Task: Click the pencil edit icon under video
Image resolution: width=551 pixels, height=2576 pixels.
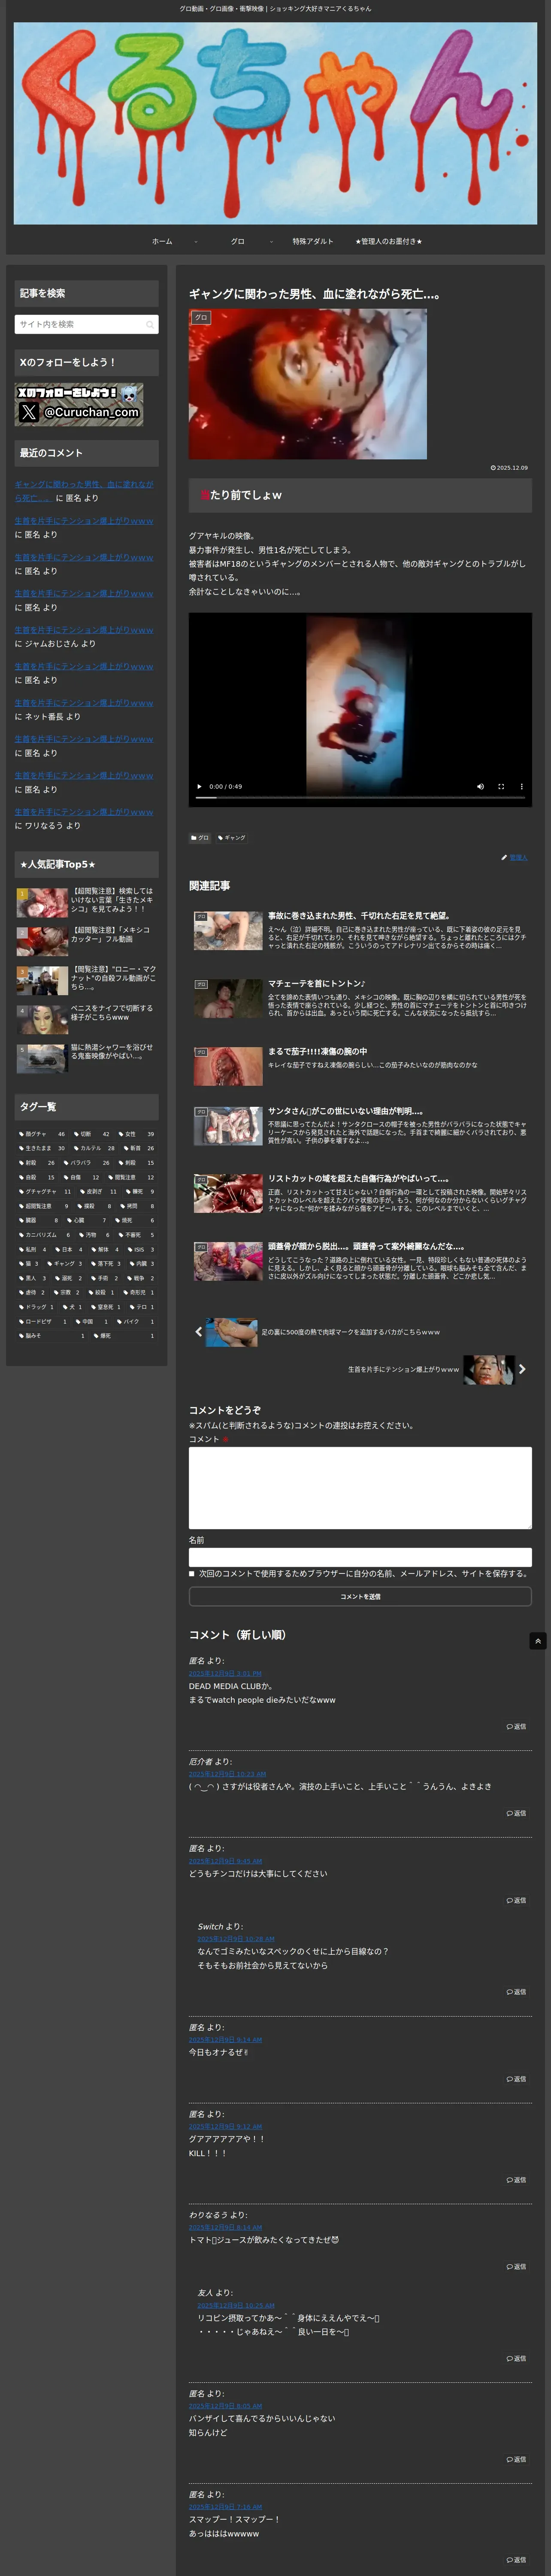Action: click(504, 857)
